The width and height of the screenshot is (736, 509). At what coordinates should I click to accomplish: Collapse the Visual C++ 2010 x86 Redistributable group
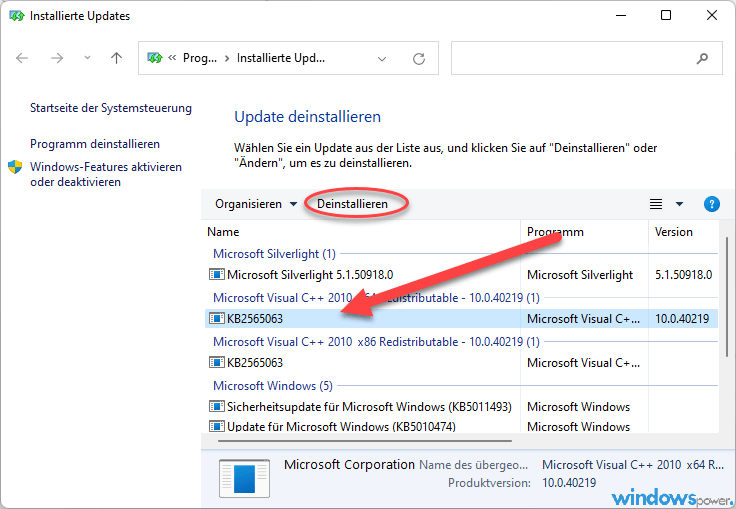pos(376,342)
